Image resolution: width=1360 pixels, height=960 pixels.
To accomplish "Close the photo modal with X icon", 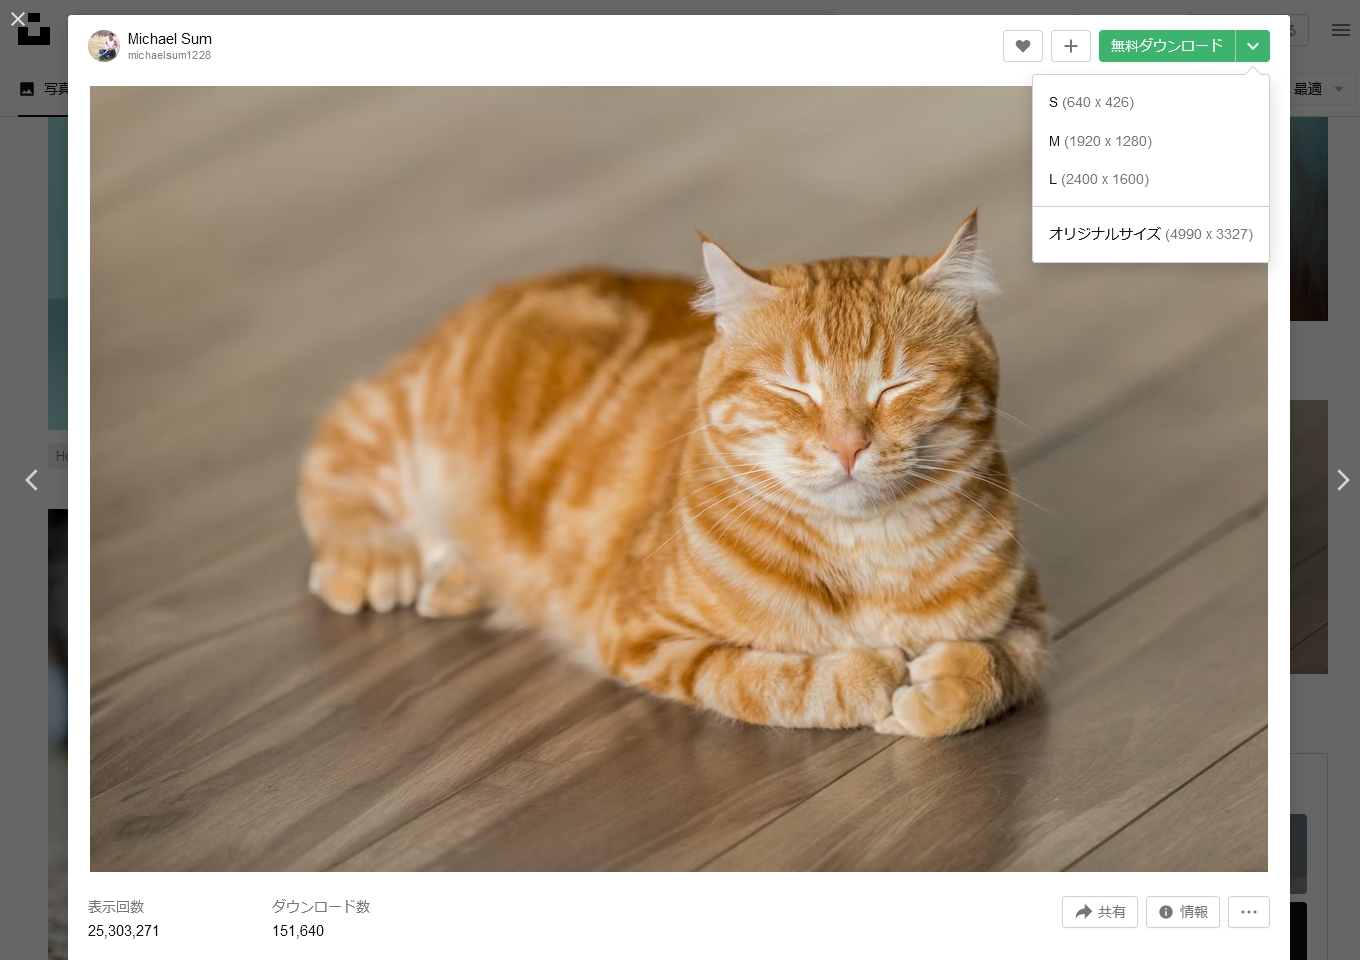I will coord(18,19).
